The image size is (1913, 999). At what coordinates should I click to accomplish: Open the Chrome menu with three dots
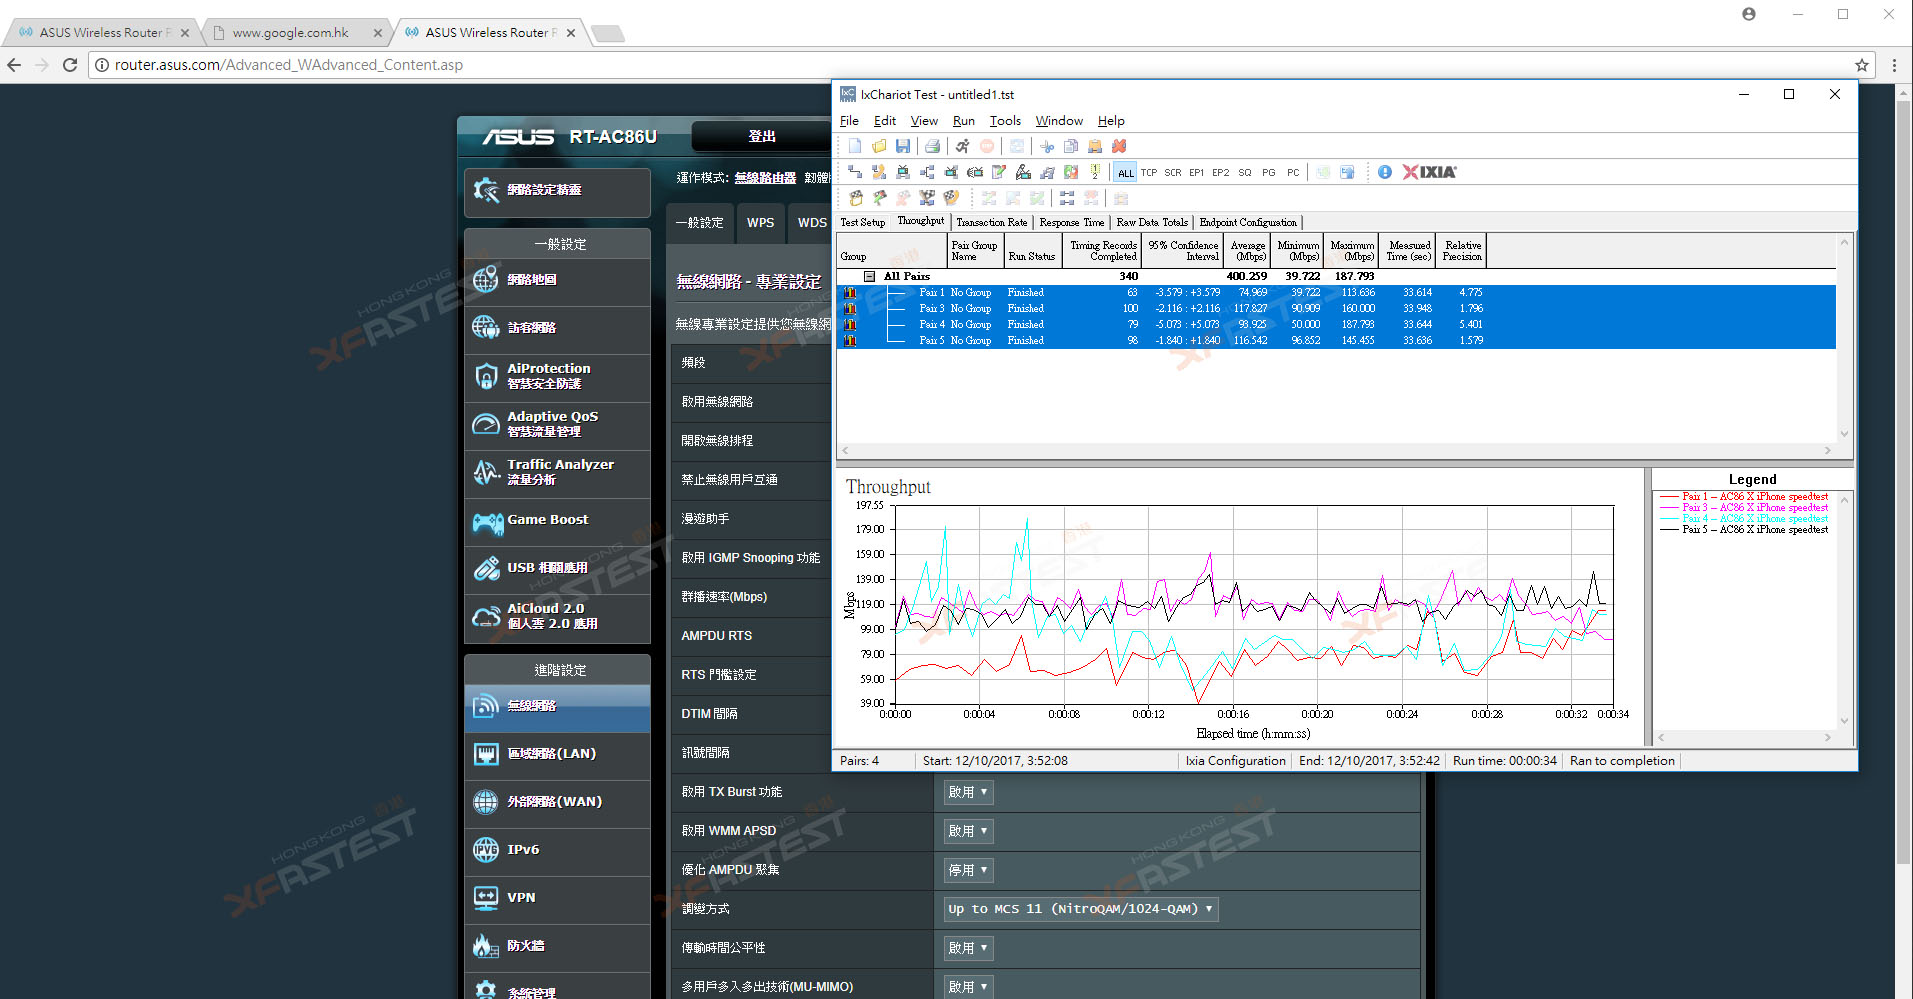pyautogui.click(x=1894, y=65)
